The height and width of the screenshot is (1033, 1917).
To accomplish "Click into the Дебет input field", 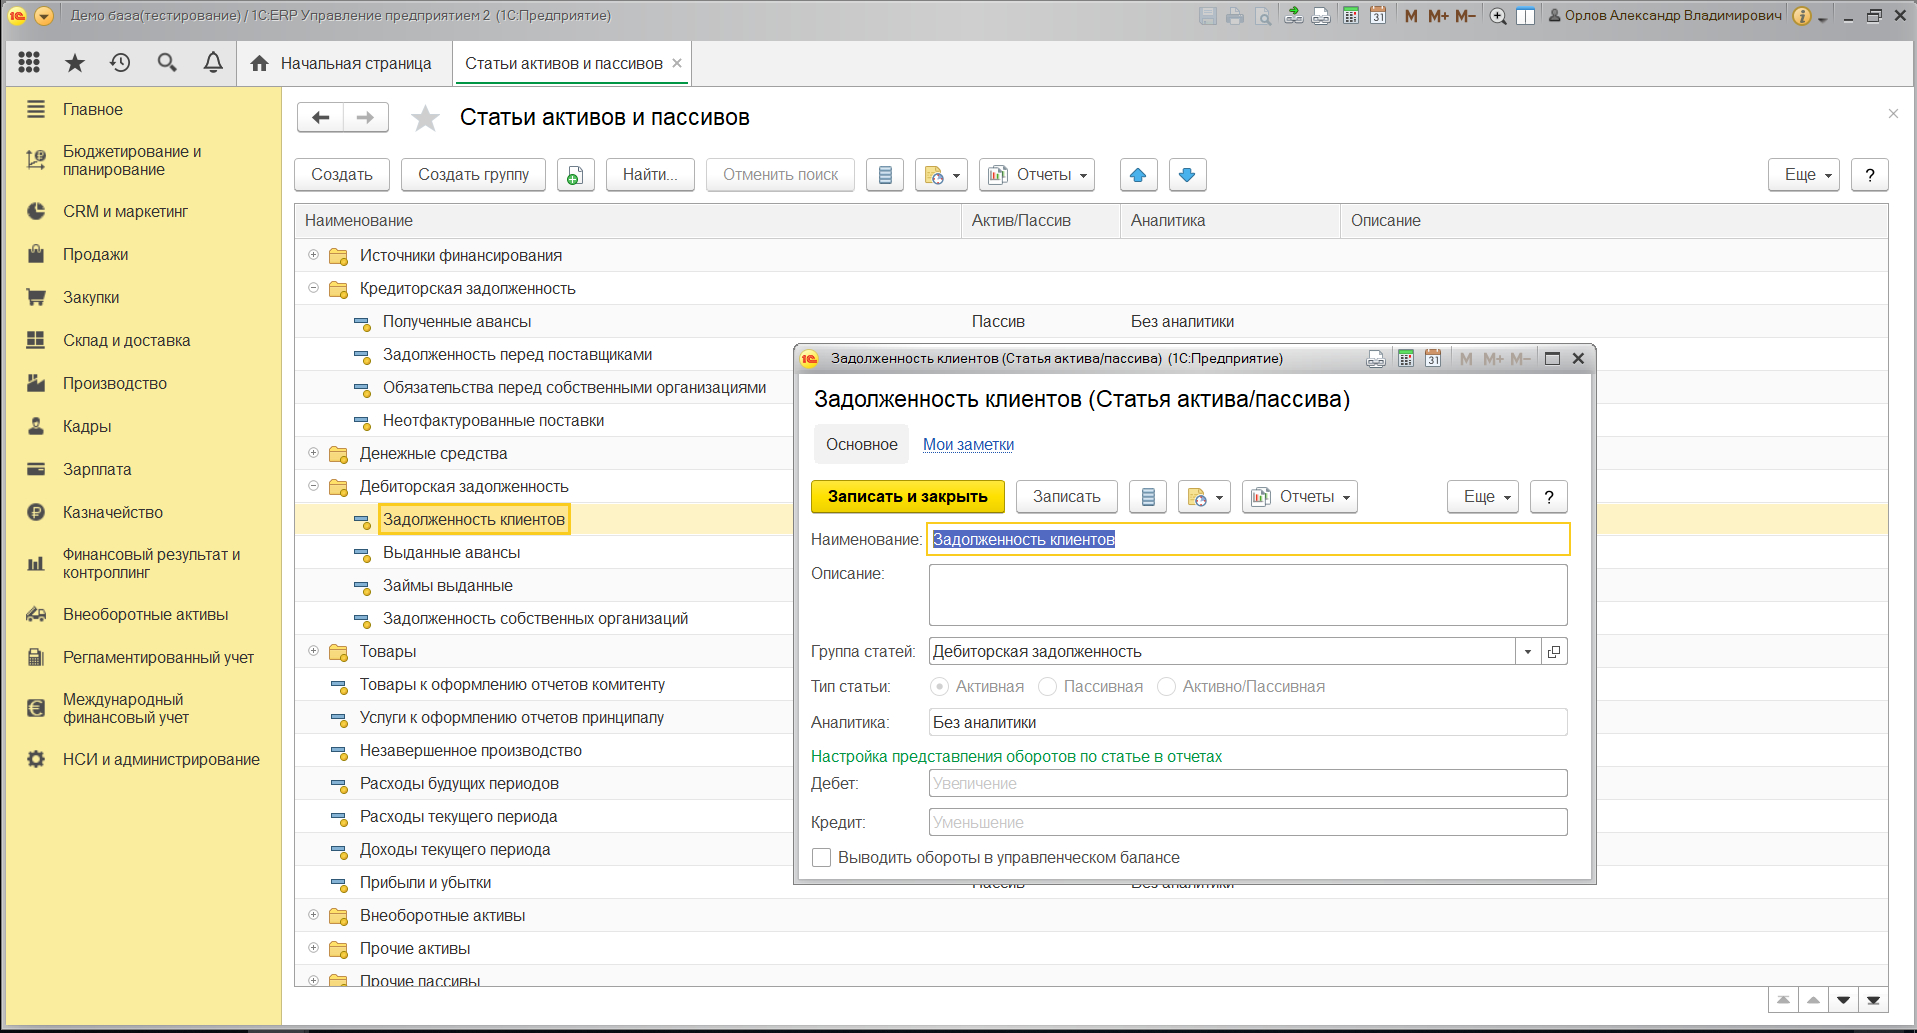I will 1248,784.
